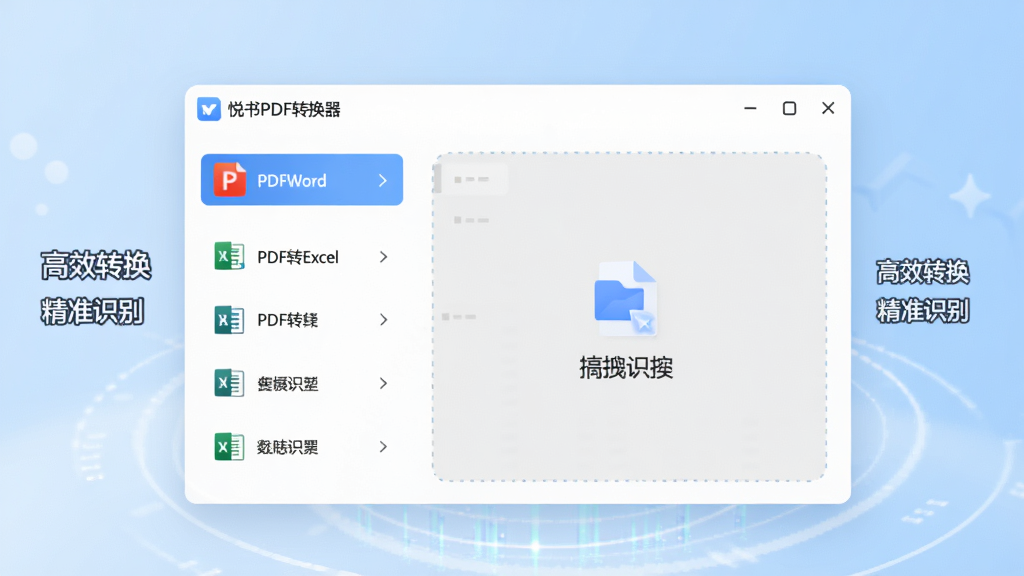Click the large text under the folder icon
Image resolution: width=1024 pixels, height=576 pixels.
click(626, 368)
